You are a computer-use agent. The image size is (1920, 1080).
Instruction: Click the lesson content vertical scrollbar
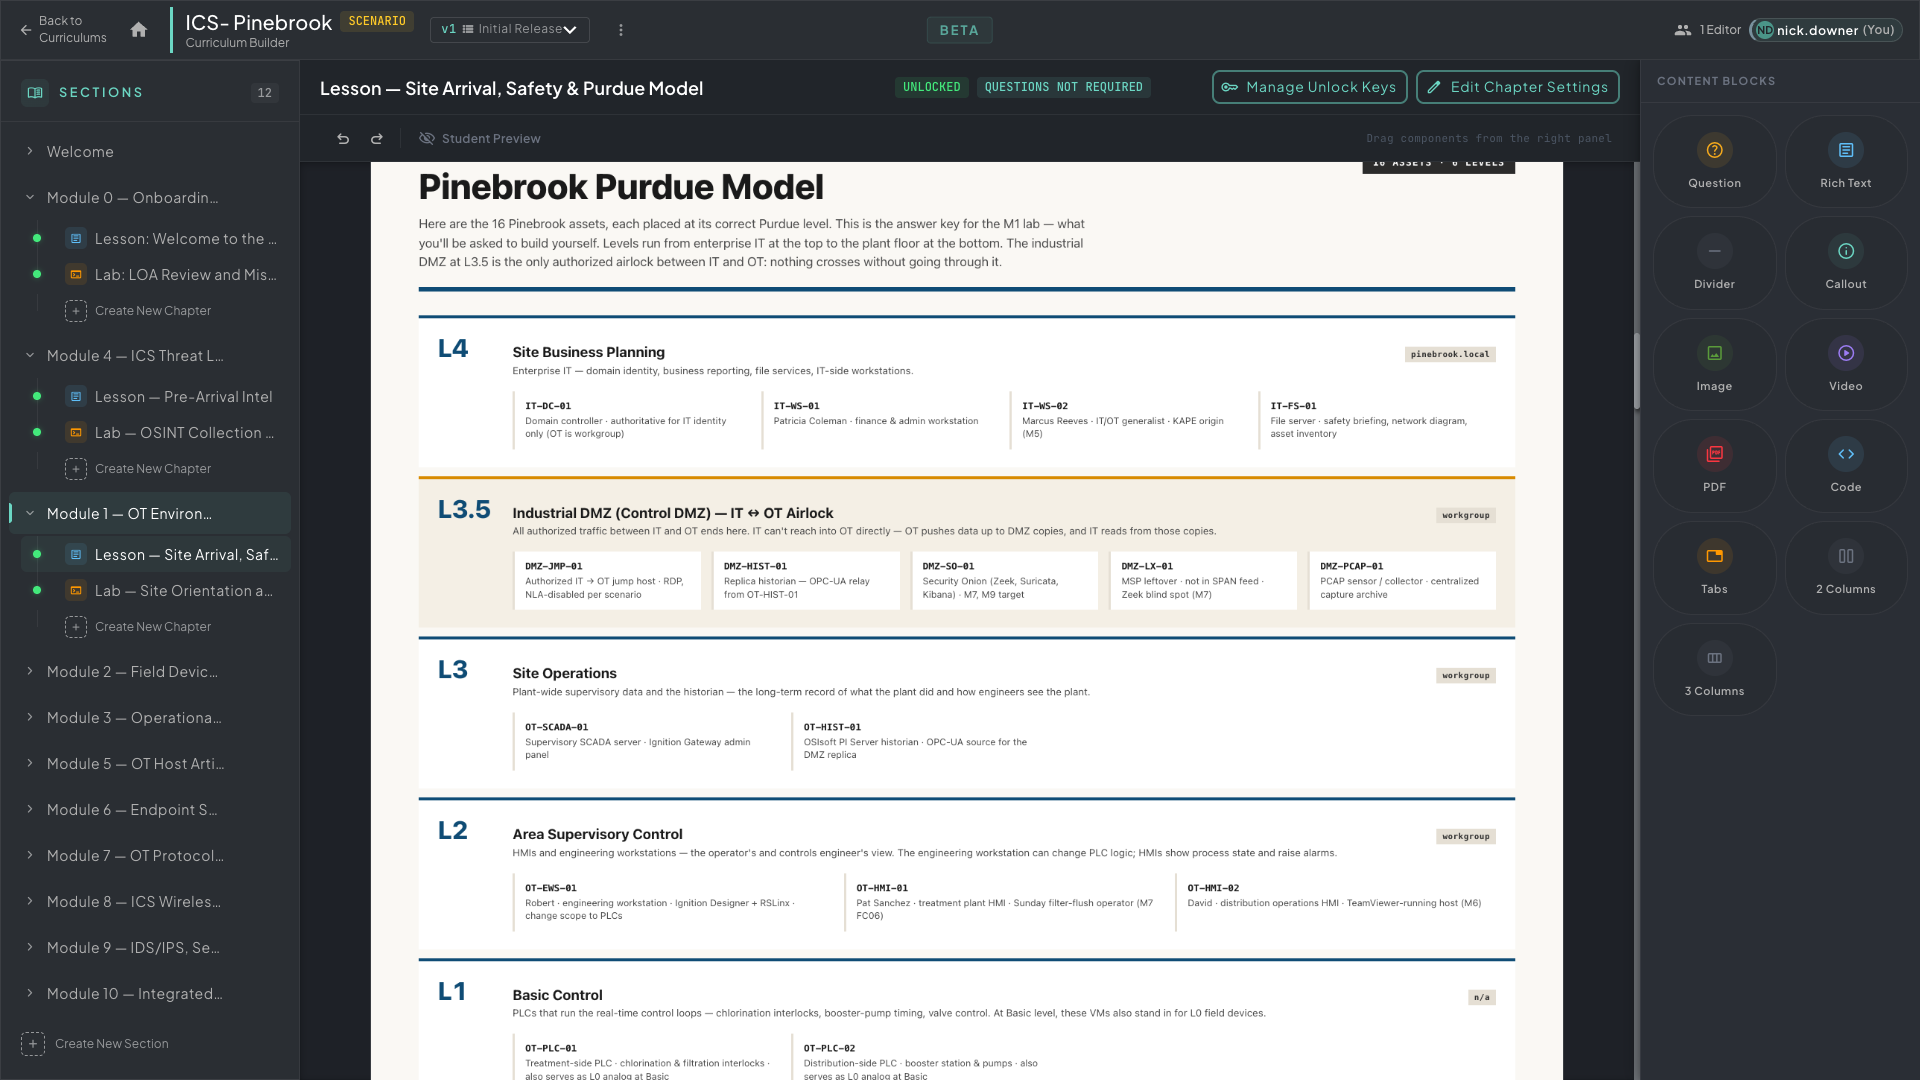tap(1636, 370)
